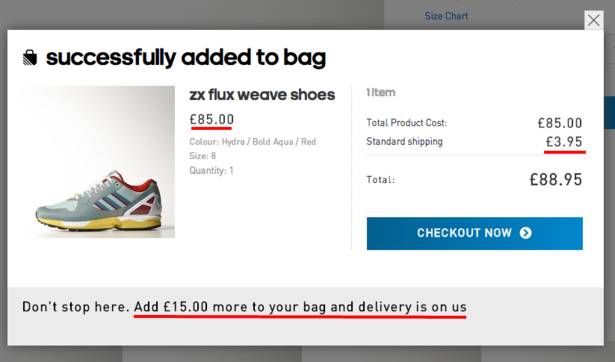Viewport: 615px width, 362px height.
Task: Click the Standard shipping label
Action: coord(404,142)
